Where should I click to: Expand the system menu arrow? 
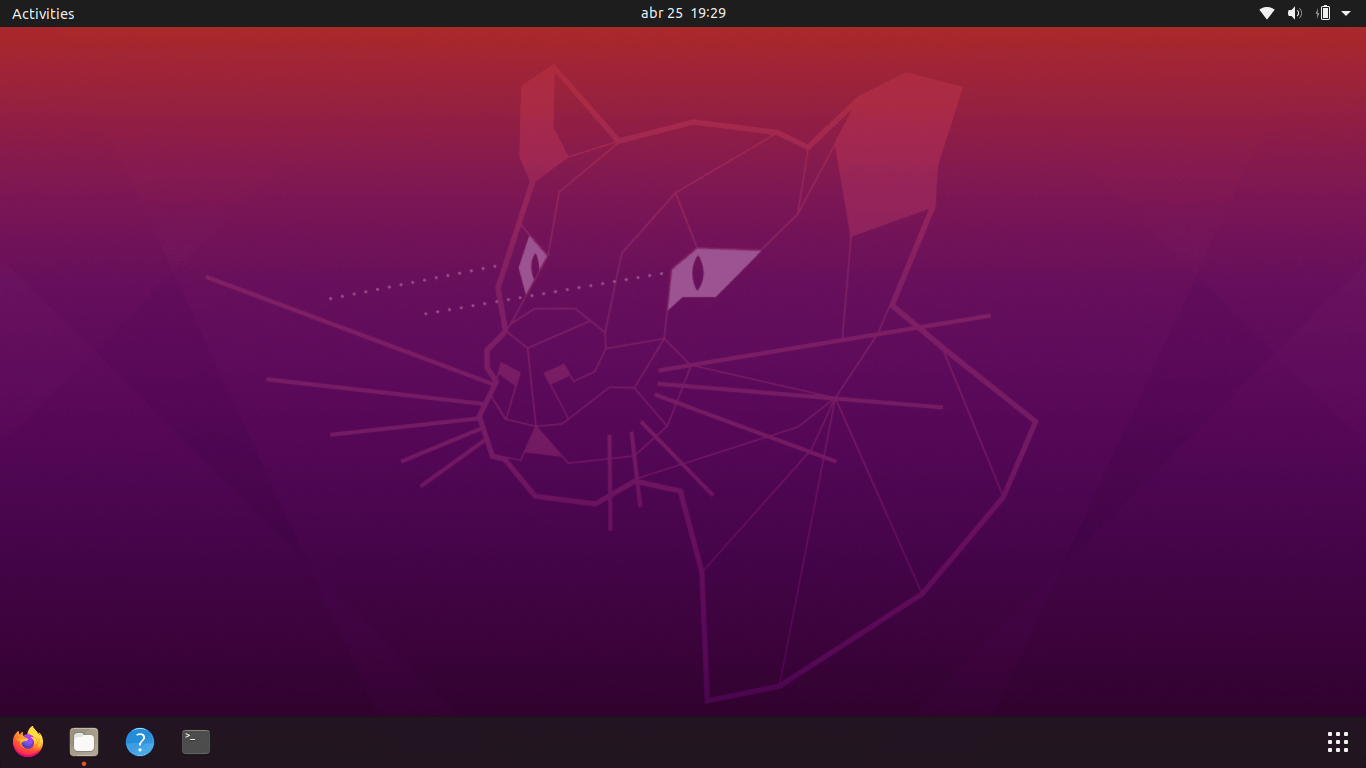coord(1346,13)
